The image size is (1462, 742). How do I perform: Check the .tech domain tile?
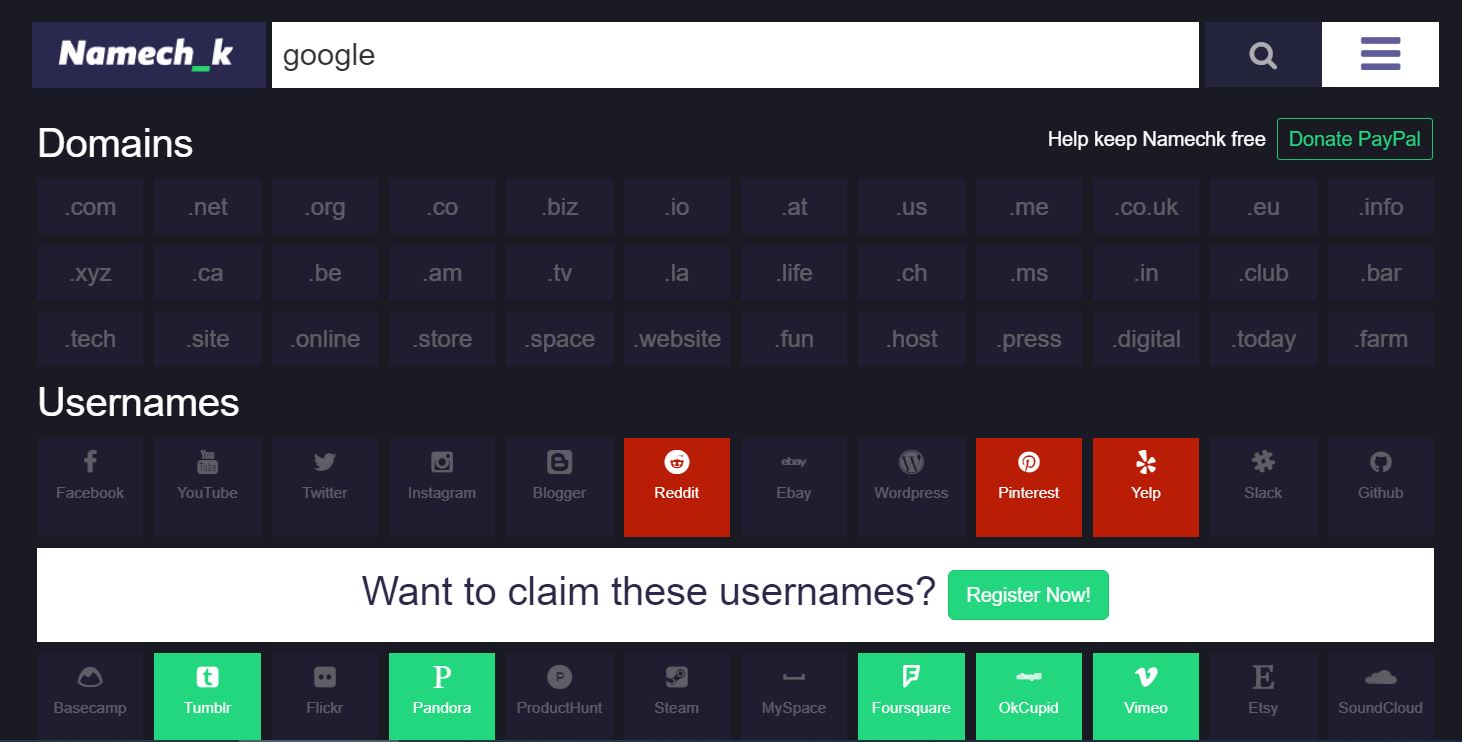90,339
